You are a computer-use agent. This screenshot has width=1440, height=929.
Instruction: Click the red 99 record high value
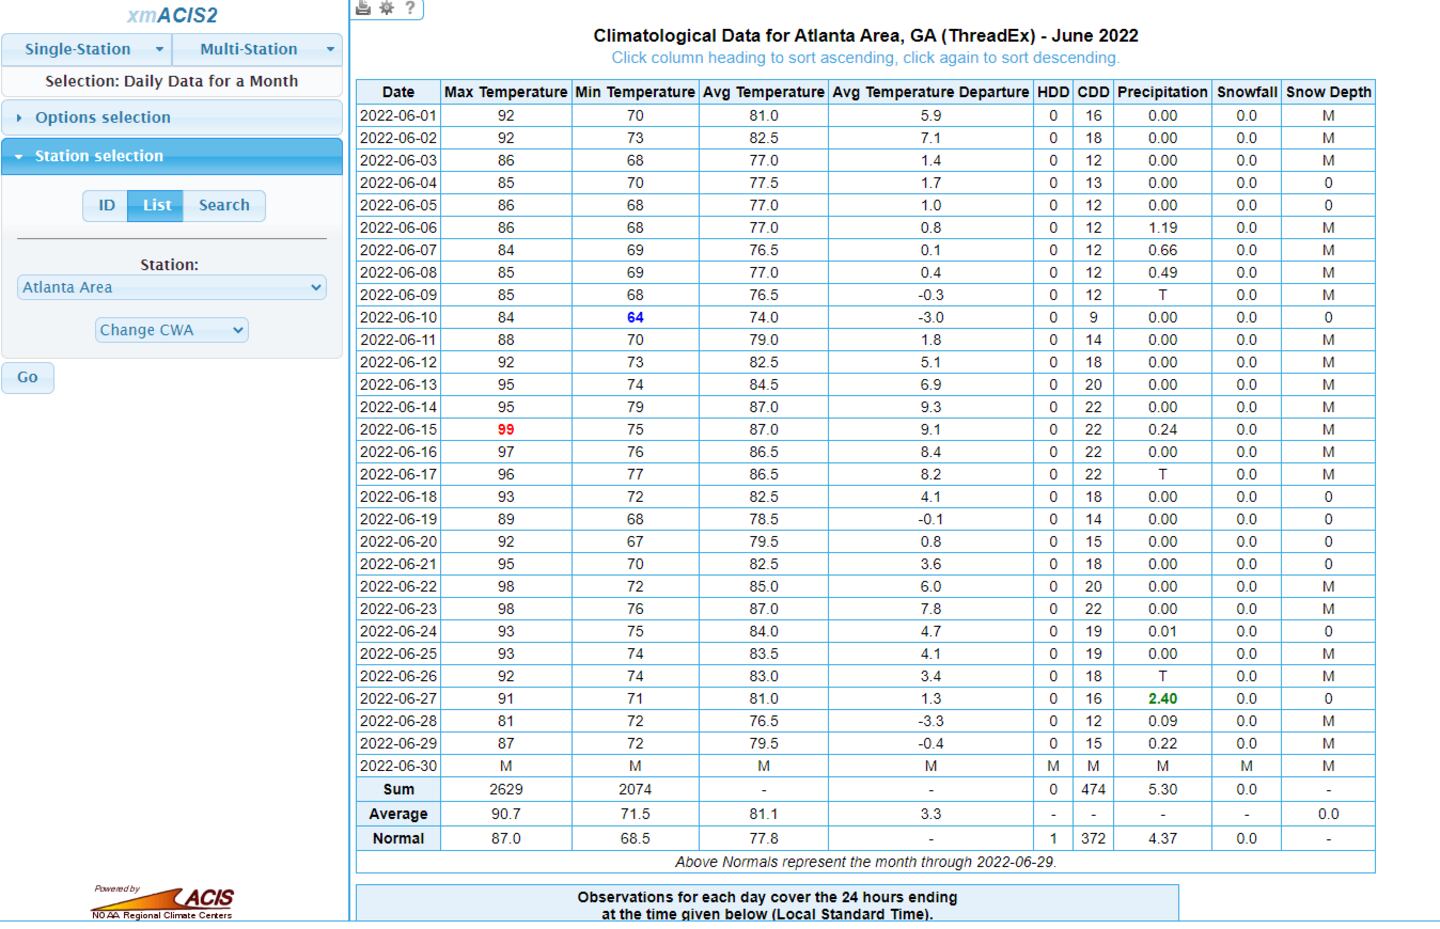point(506,430)
